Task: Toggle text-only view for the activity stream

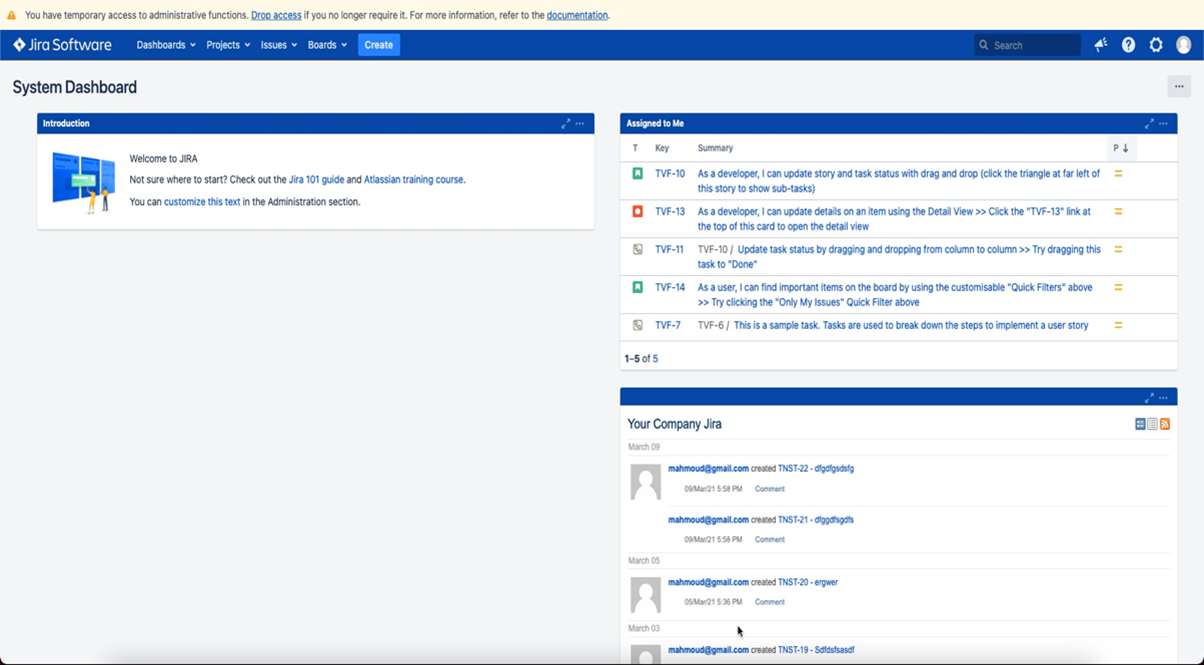Action: (1152, 424)
